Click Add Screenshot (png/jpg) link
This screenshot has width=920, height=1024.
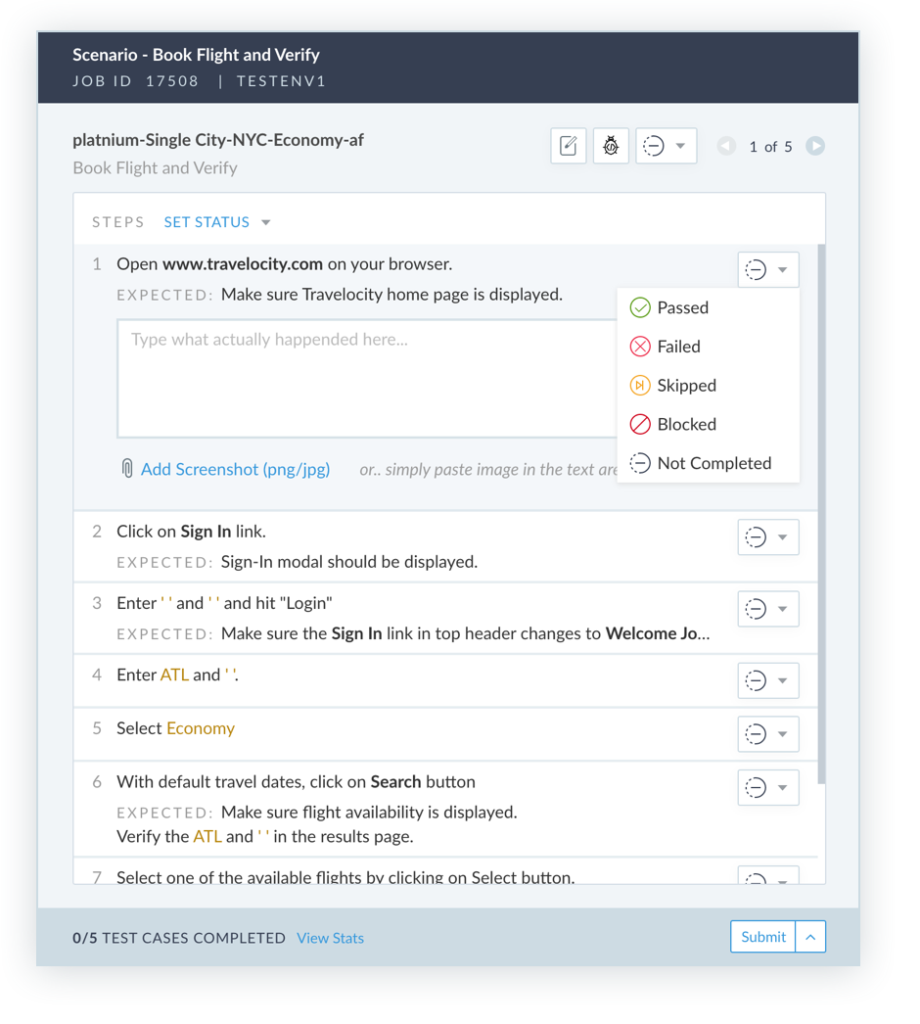tap(235, 469)
